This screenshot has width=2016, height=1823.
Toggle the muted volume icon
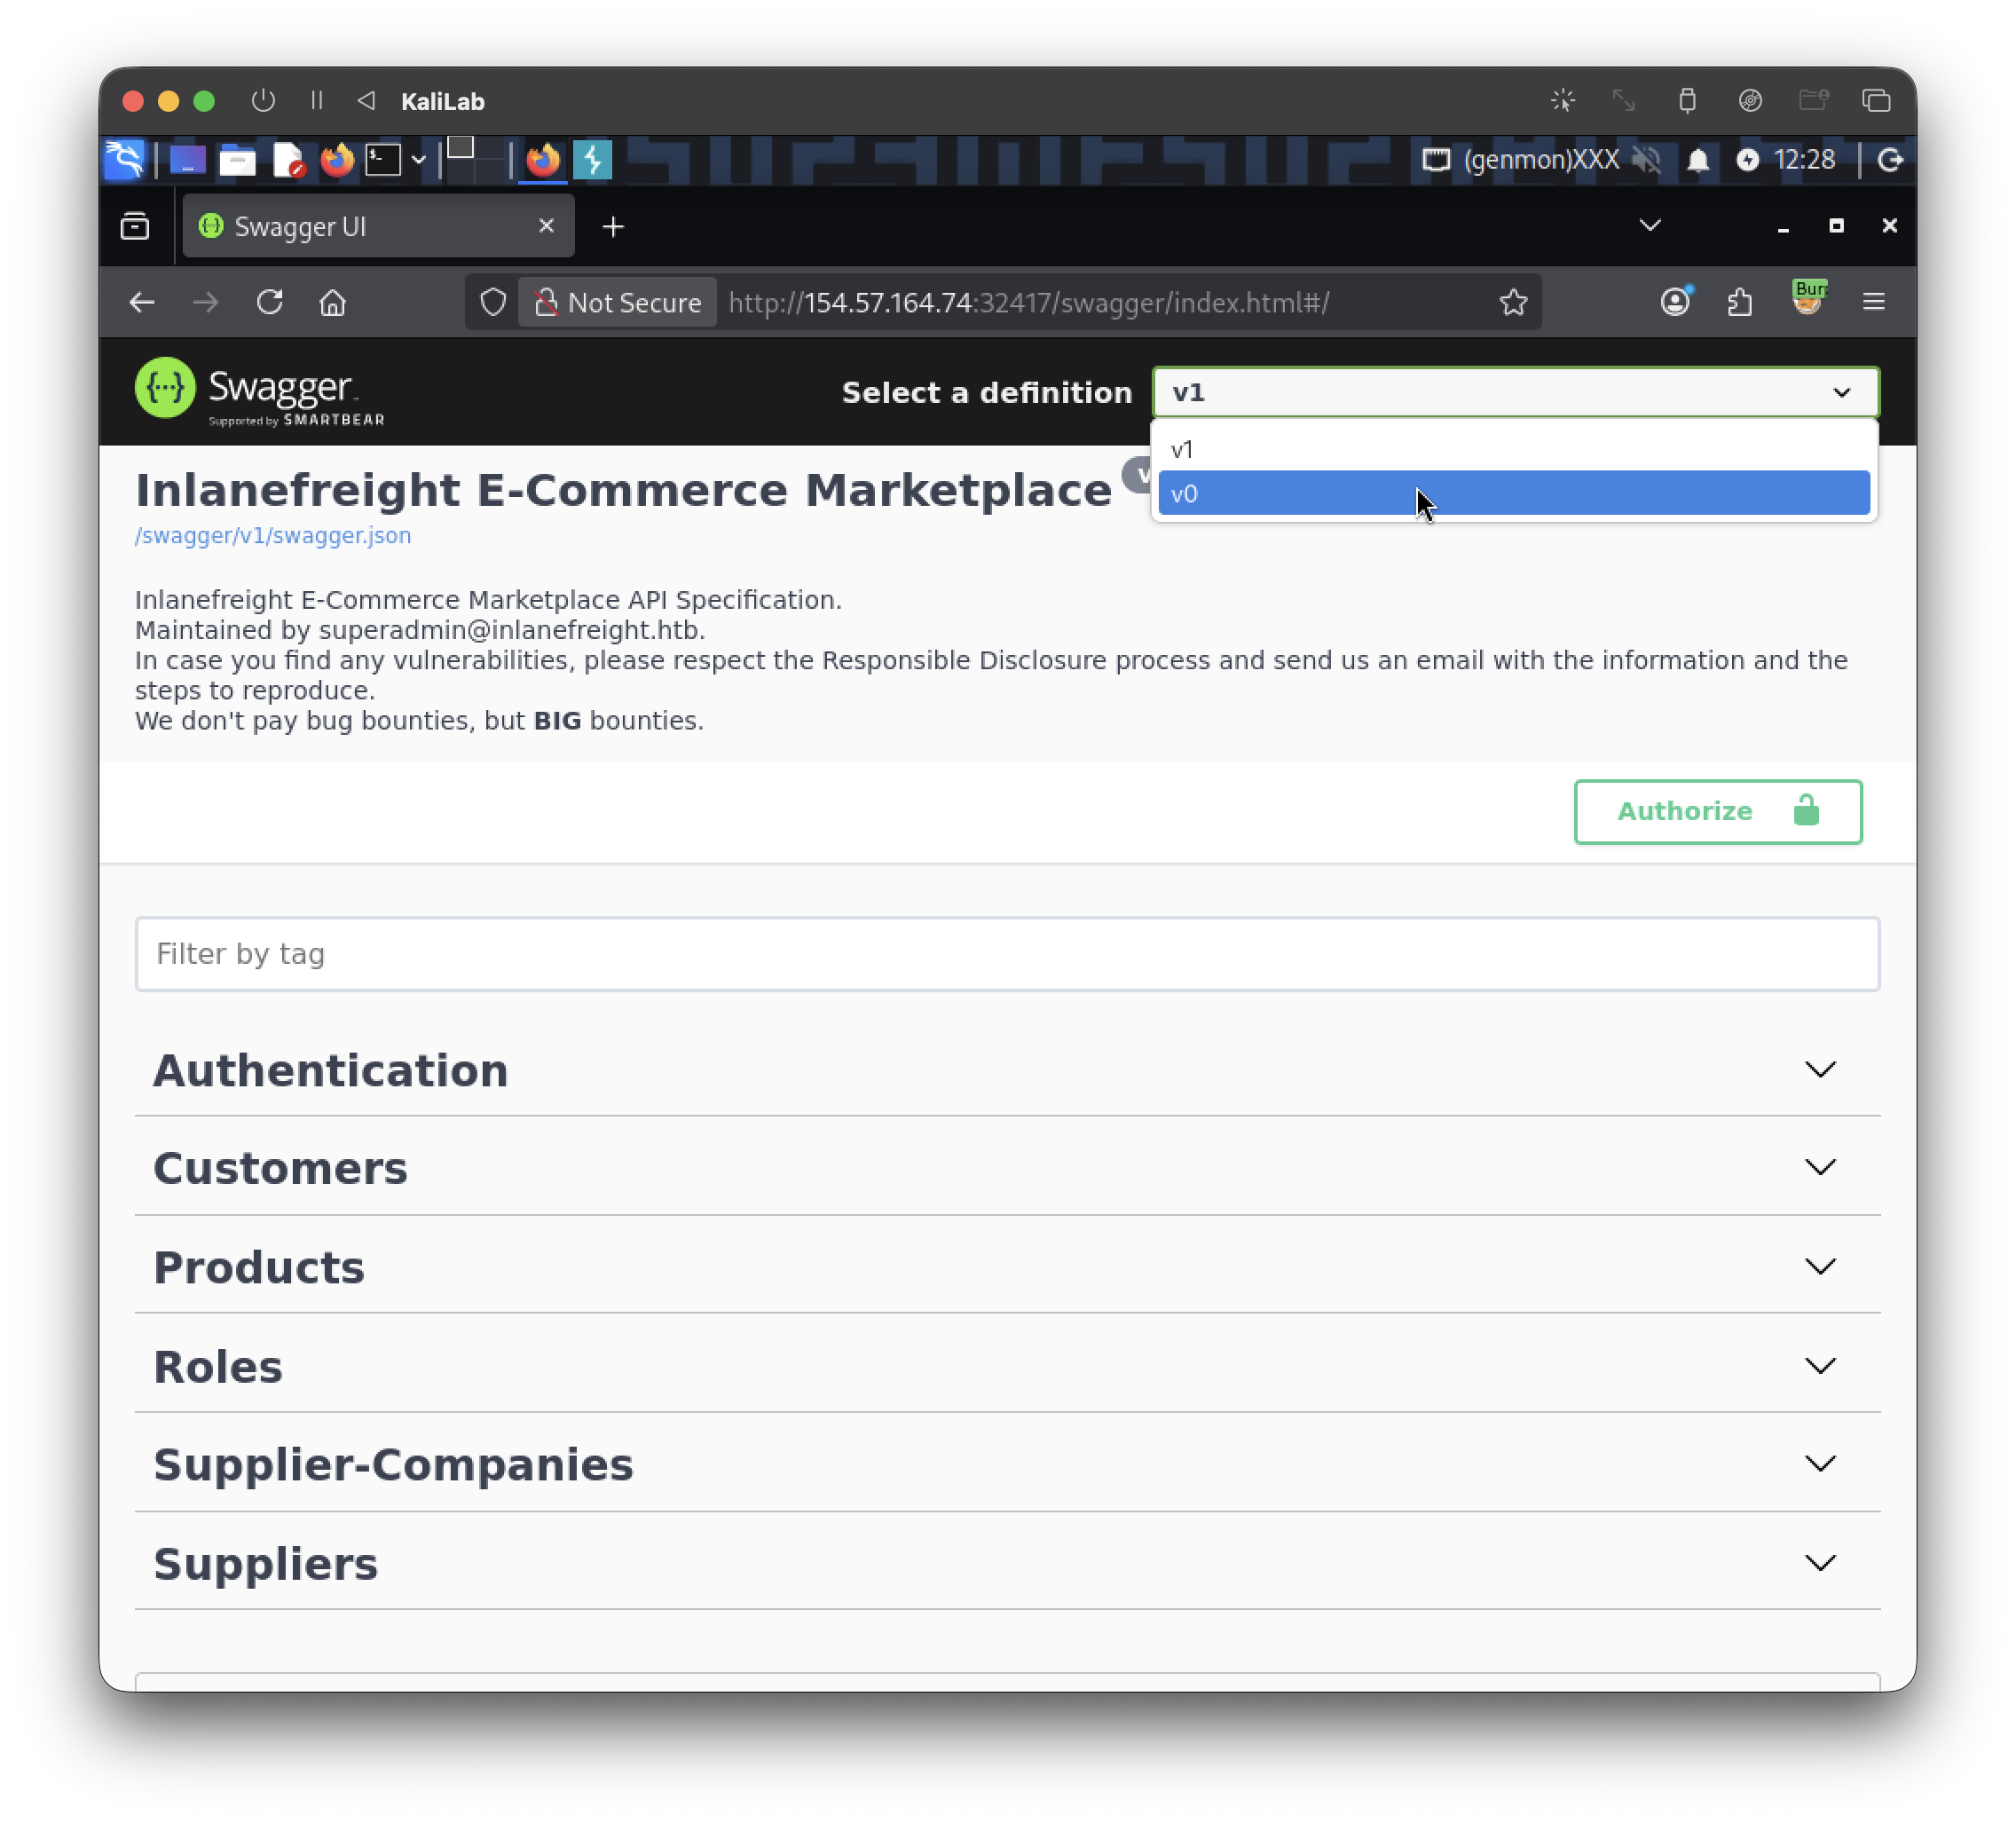coord(1646,160)
